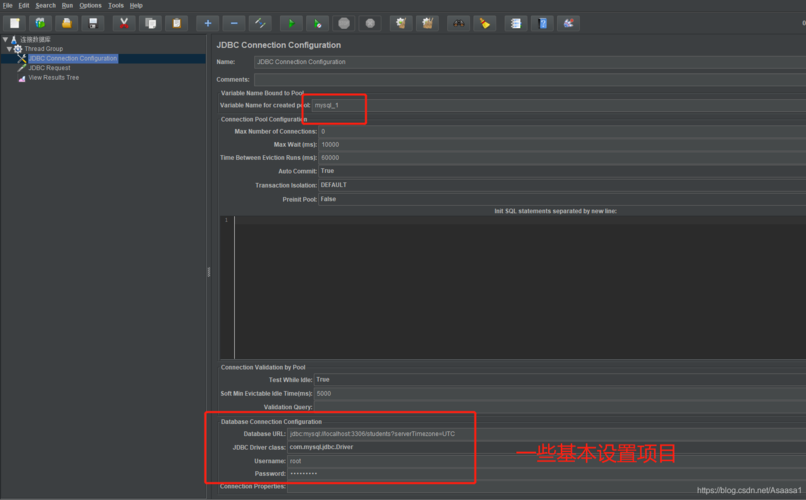Click the Max Wait (ms) field

pos(562,145)
